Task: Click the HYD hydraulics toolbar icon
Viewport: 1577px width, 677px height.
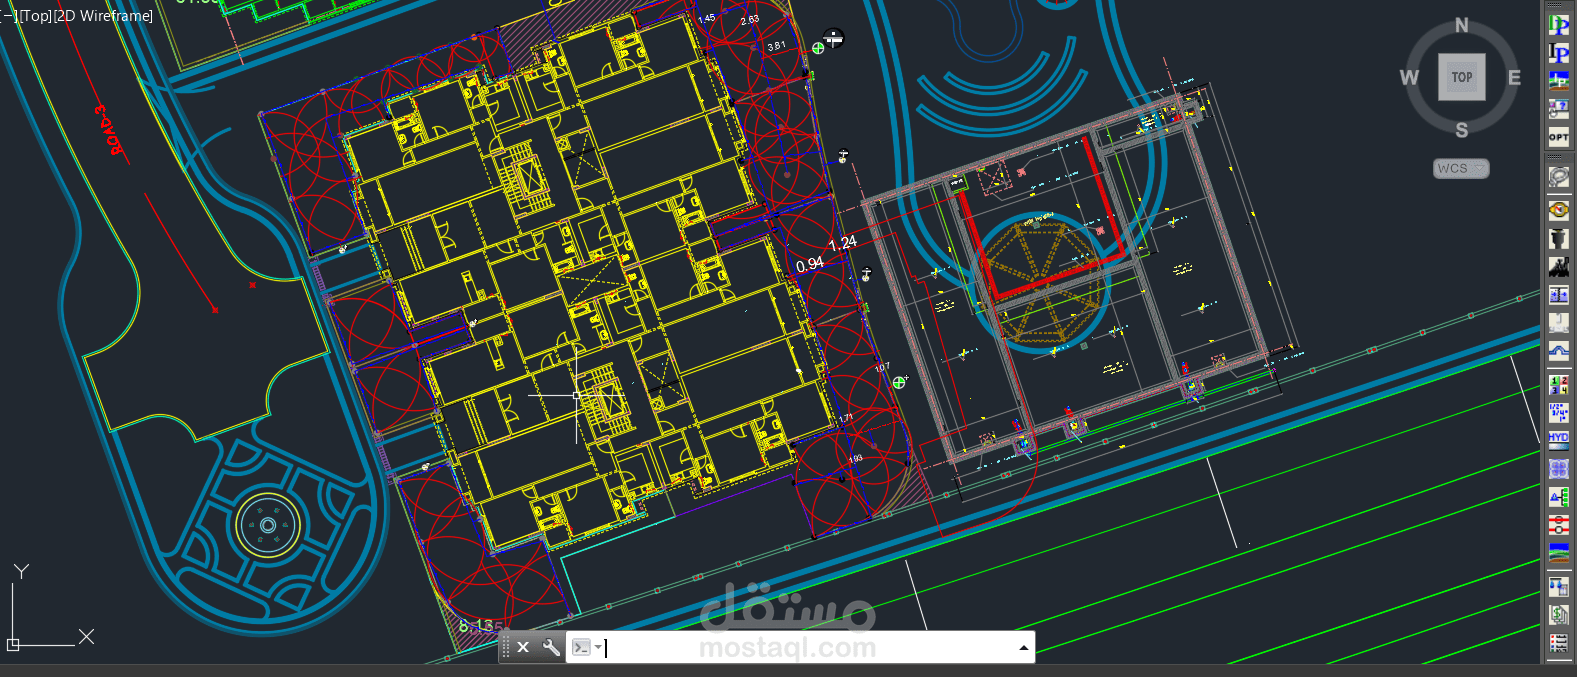Action: tap(1558, 440)
